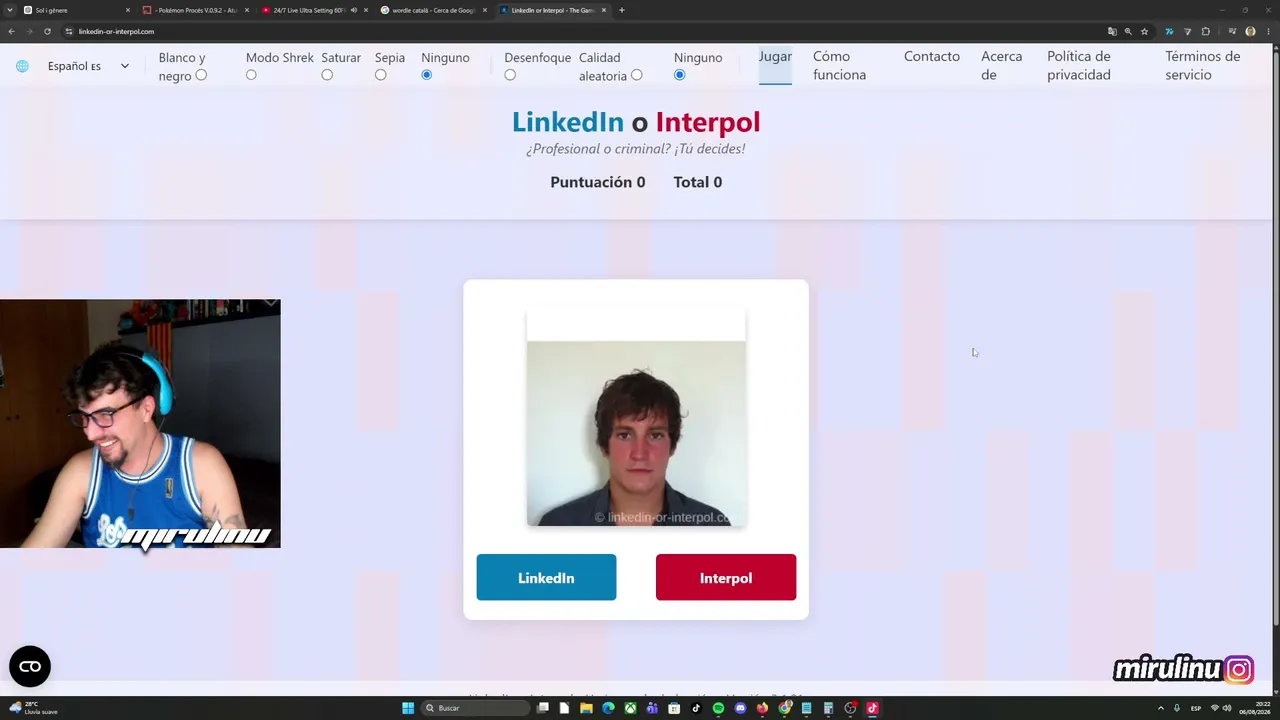Screen dimensions: 1280x720
Task: Guess Interpol with the red button
Action: point(726,578)
